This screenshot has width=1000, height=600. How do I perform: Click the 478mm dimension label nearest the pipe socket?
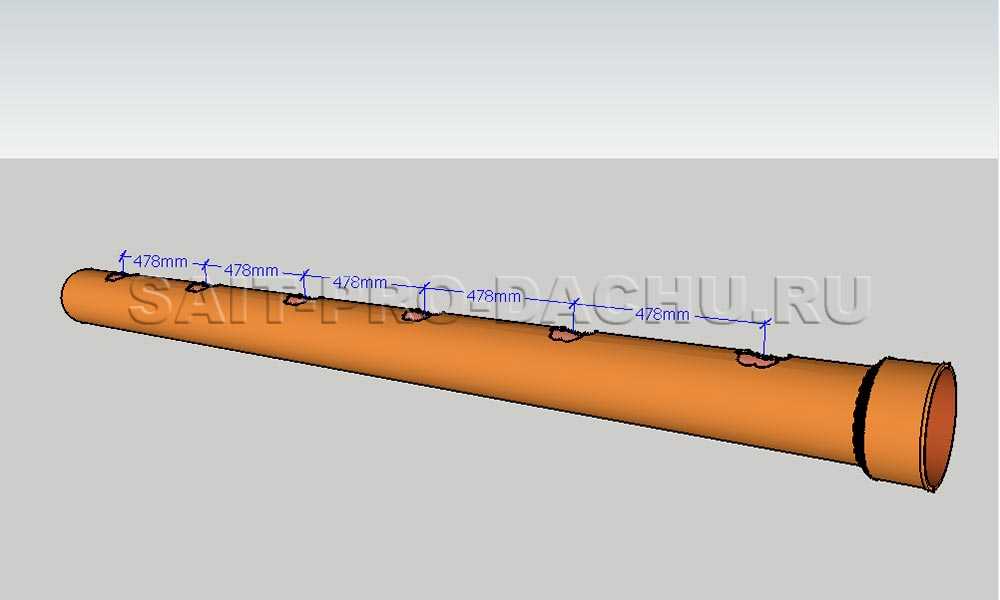[663, 314]
